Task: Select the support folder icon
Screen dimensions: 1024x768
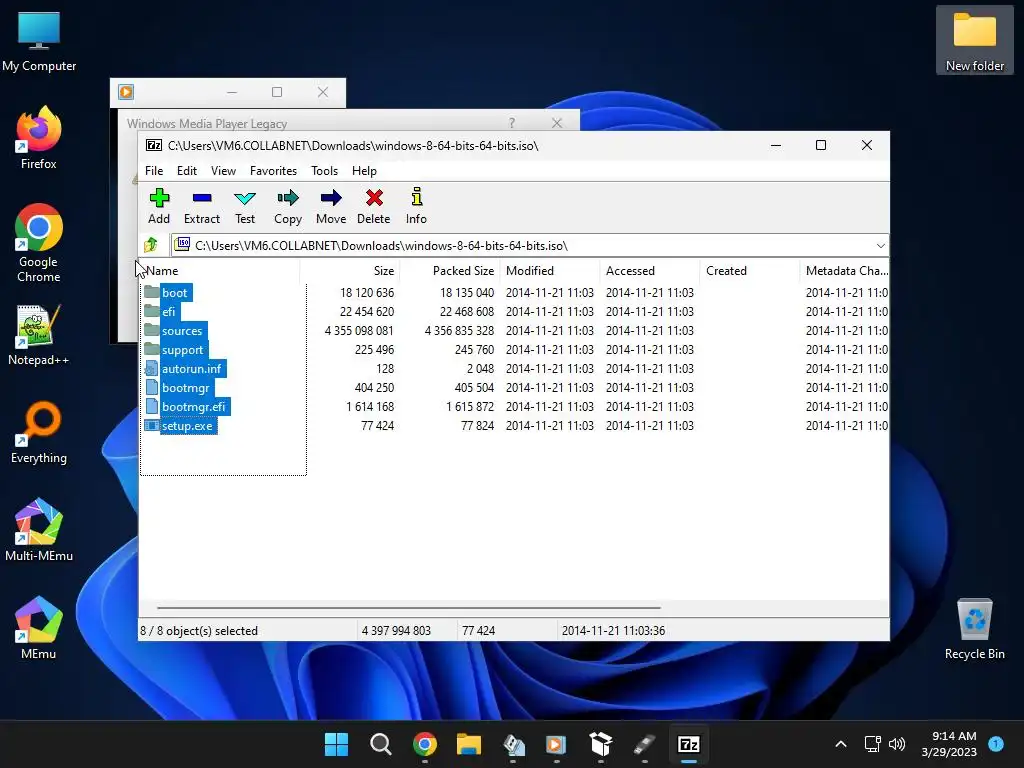Action: 152,349
